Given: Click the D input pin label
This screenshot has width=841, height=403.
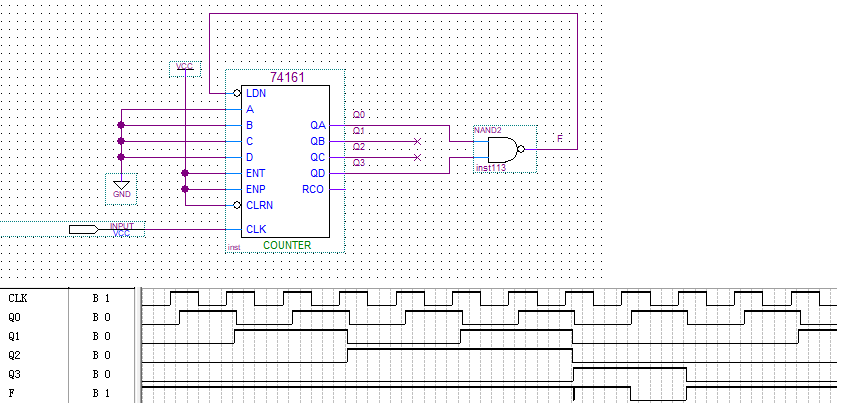Looking at the screenshot, I should click(249, 157).
